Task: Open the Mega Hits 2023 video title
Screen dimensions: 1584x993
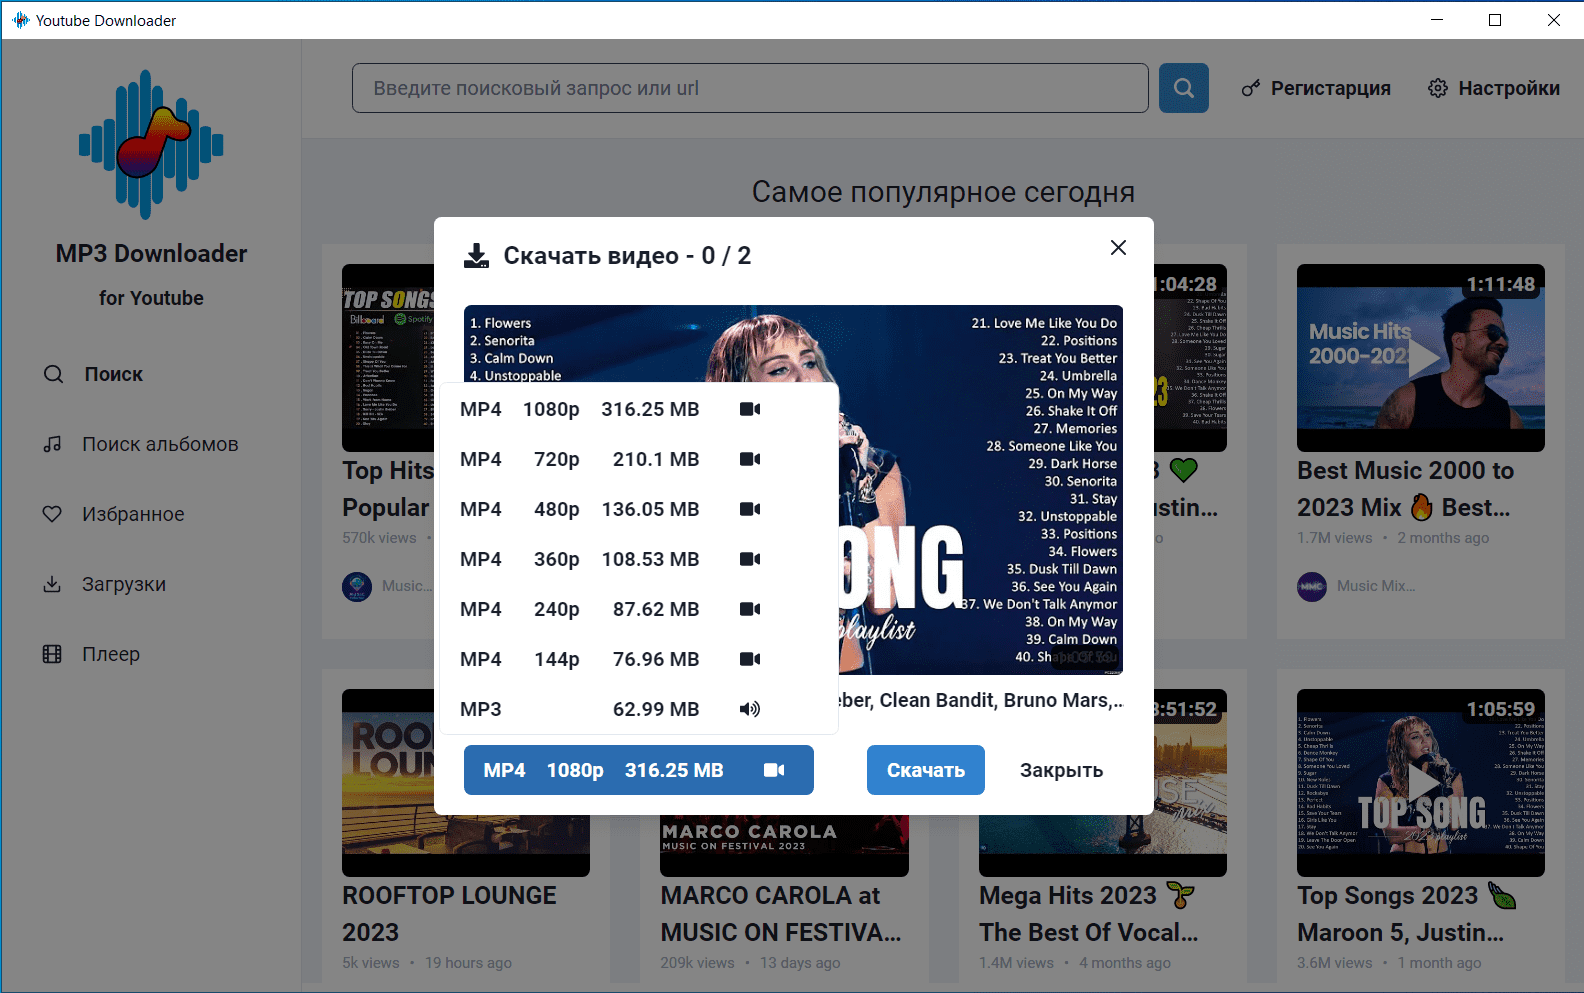Action: 1088,914
